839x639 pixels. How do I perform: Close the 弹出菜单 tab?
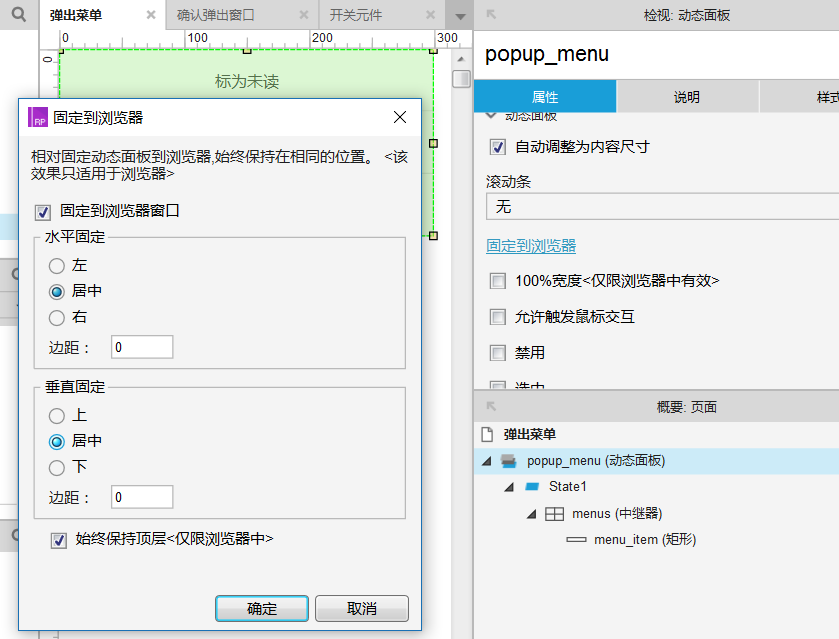pos(151,15)
